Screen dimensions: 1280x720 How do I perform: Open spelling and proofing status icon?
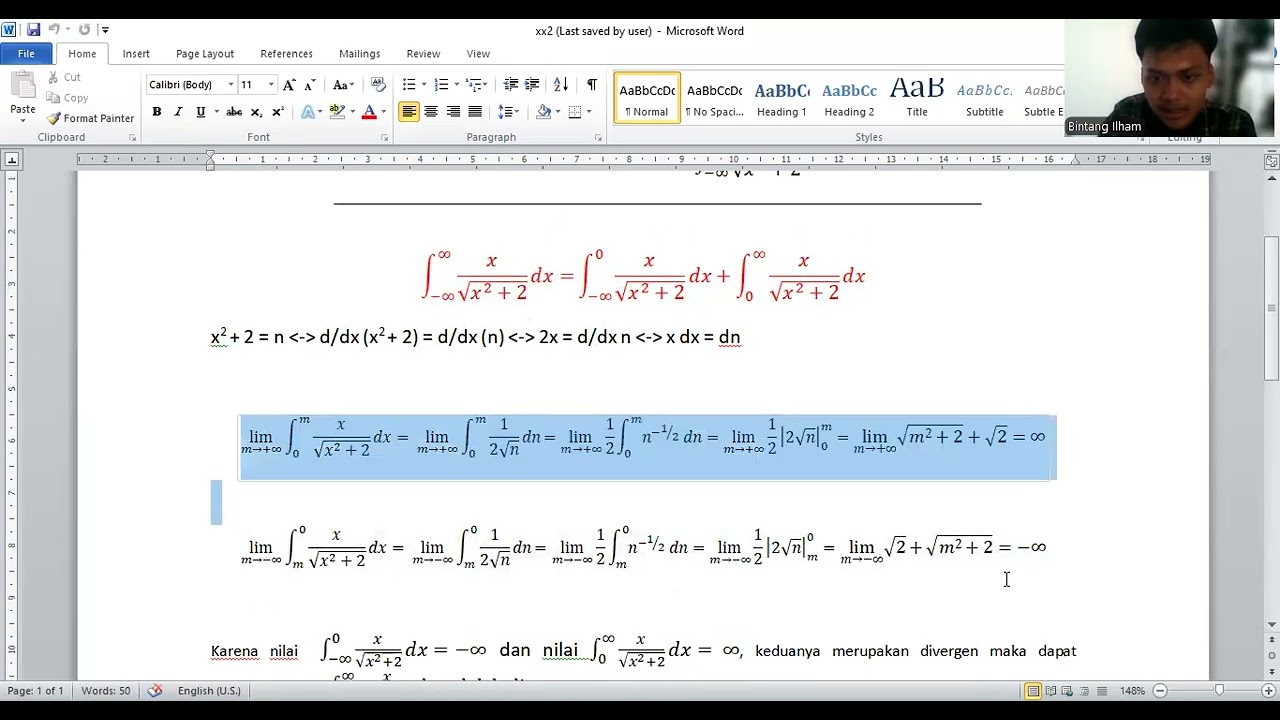tap(155, 690)
